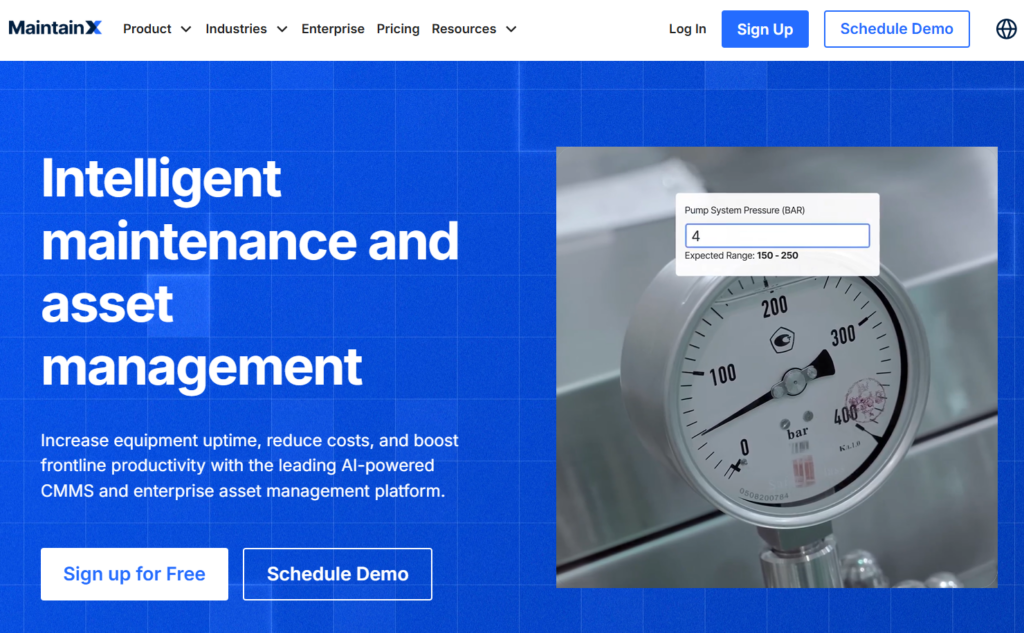
Task: Open the Product menu
Action: pos(147,29)
